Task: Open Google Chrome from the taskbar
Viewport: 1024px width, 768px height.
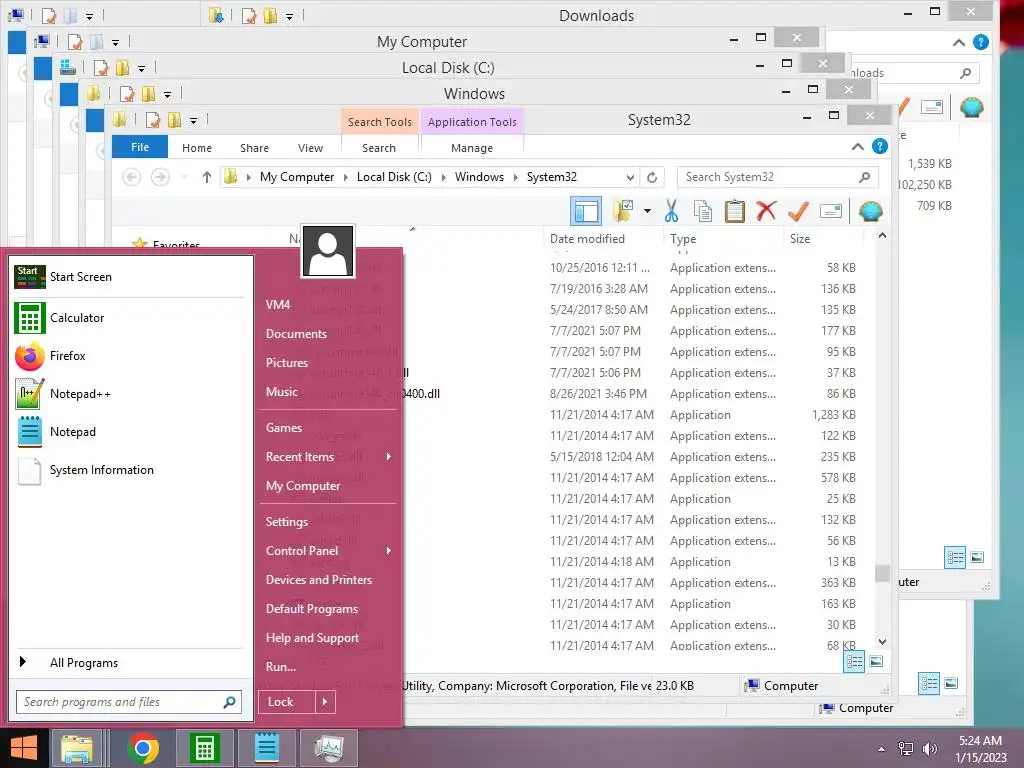Action: [x=143, y=748]
